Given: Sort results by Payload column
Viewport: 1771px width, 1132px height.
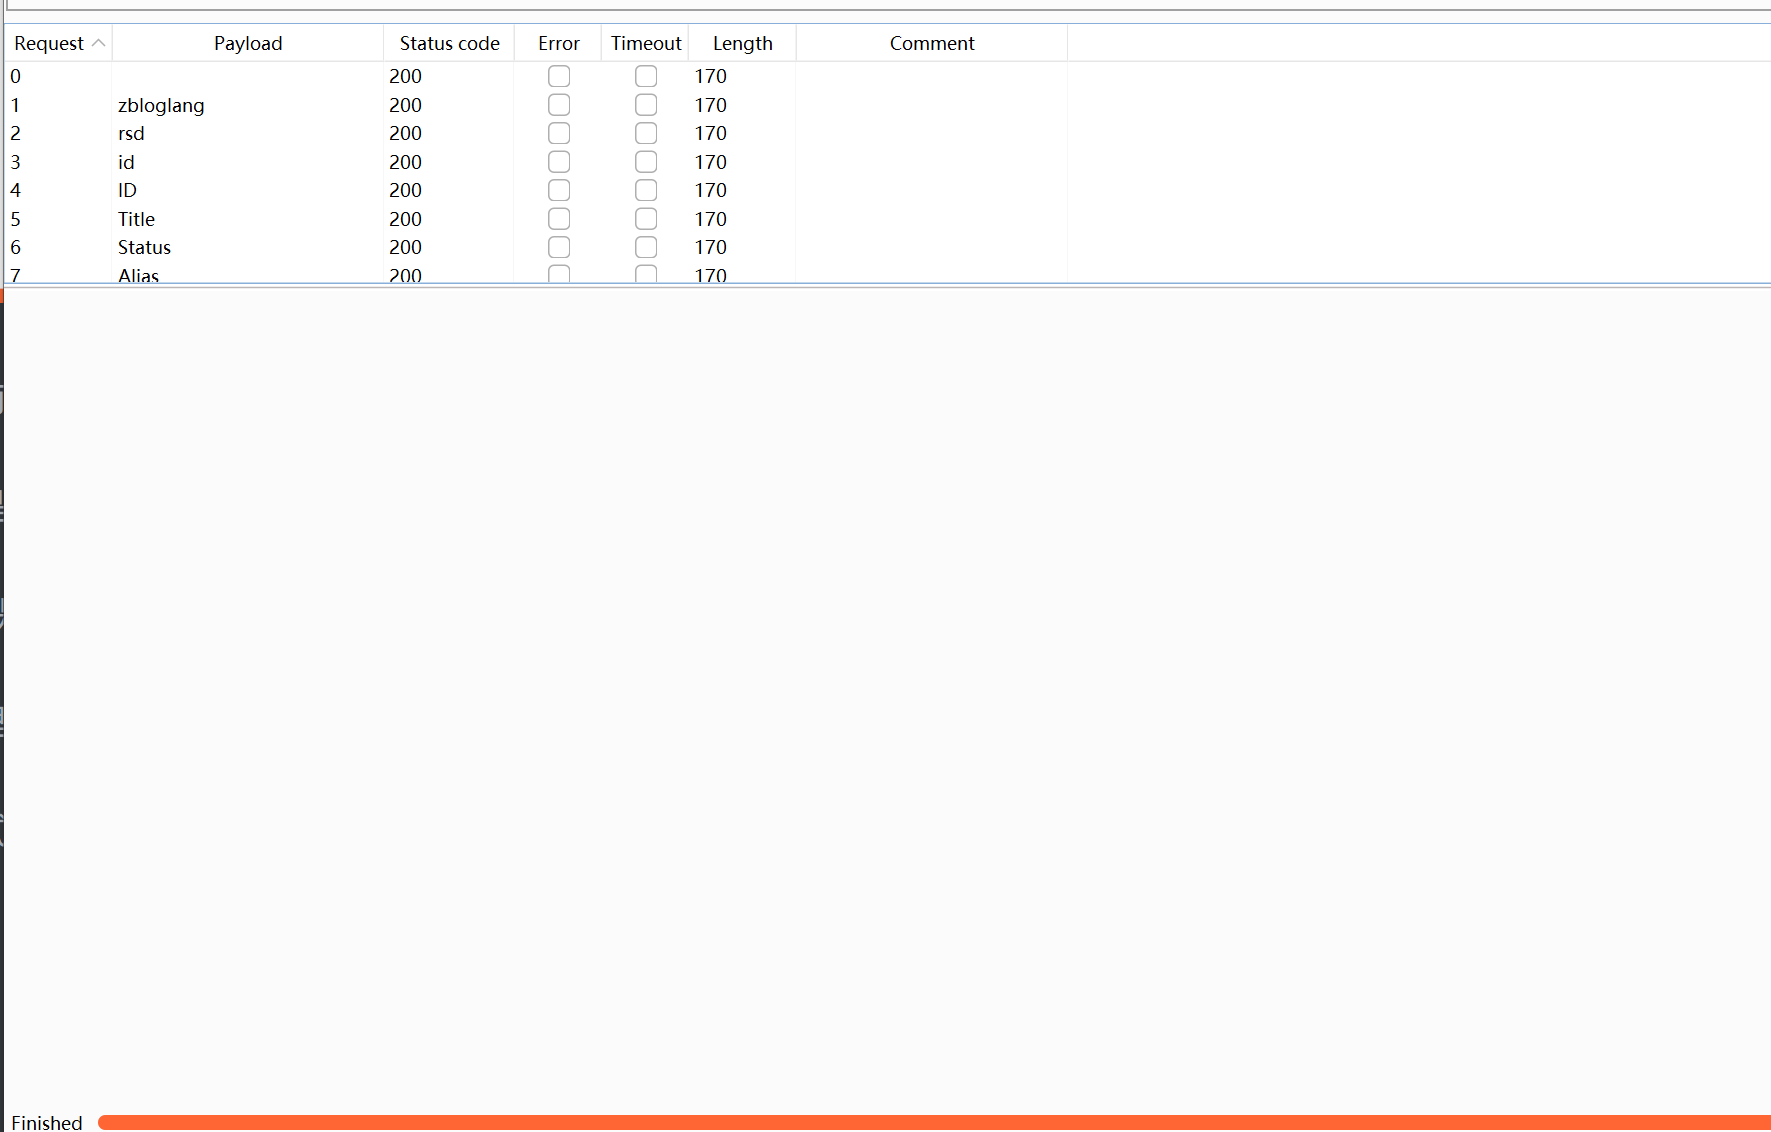Looking at the screenshot, I should pyautogui.click(x=248, y=43).
